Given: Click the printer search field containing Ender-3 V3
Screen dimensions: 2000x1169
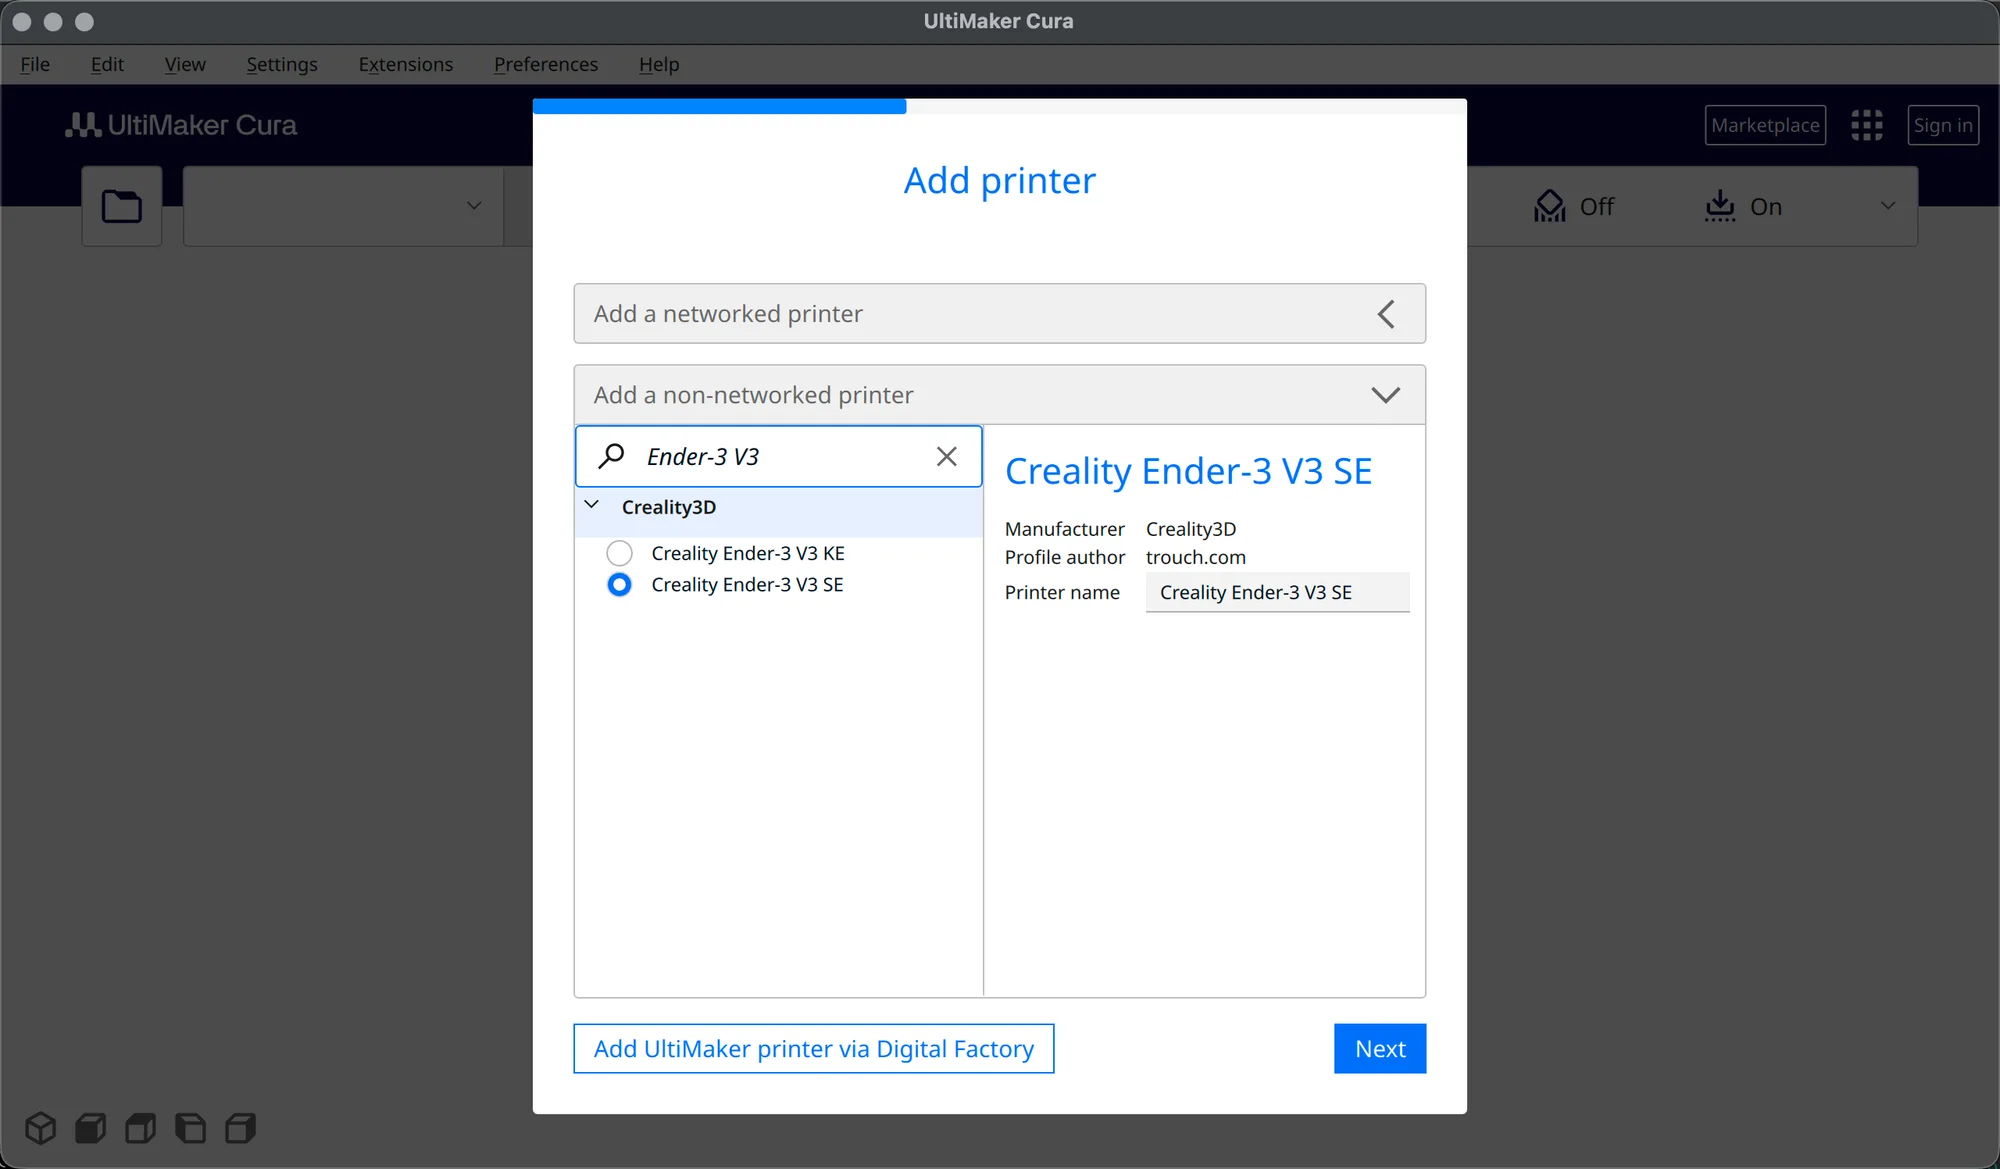Looking at the screenshot, I should coord(779,457).
